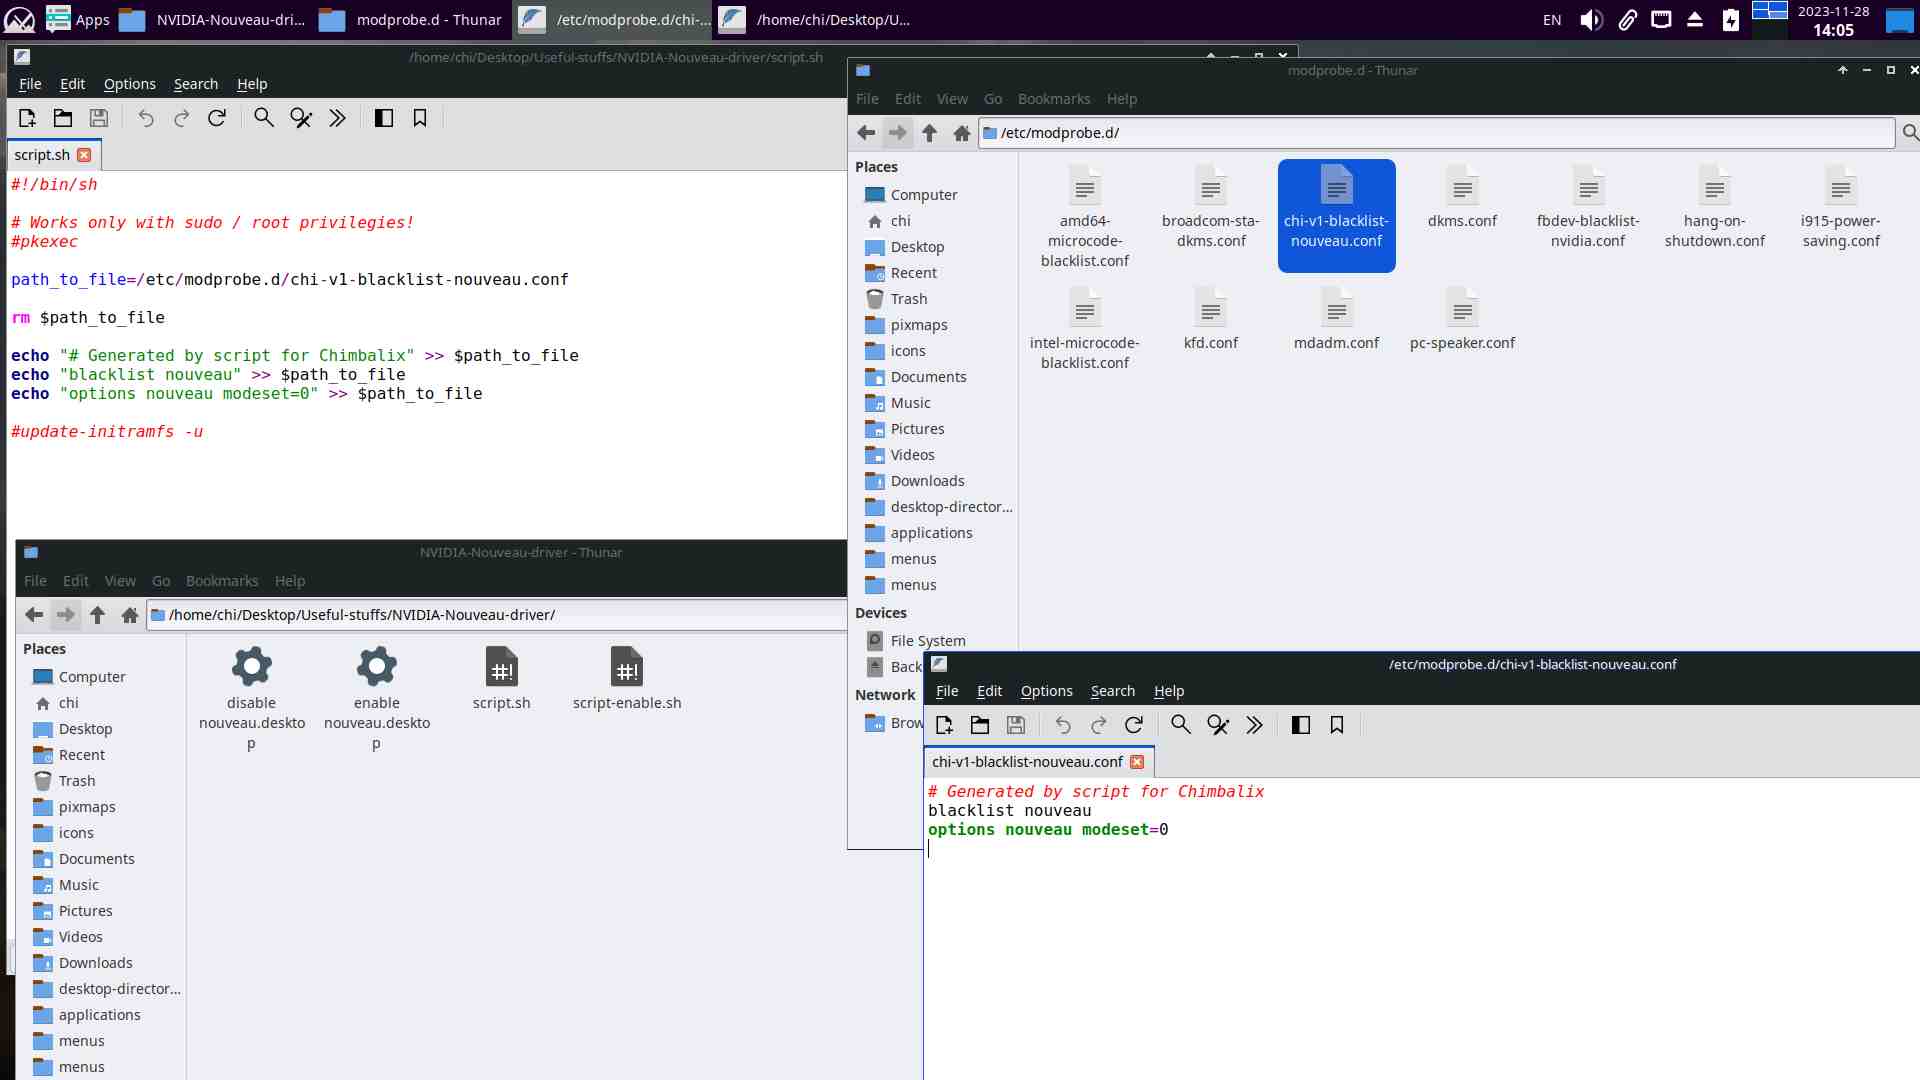Screen dimensions: 1920x1080
Task: Open the New Document icon in the conf editor
Action: 944,725
